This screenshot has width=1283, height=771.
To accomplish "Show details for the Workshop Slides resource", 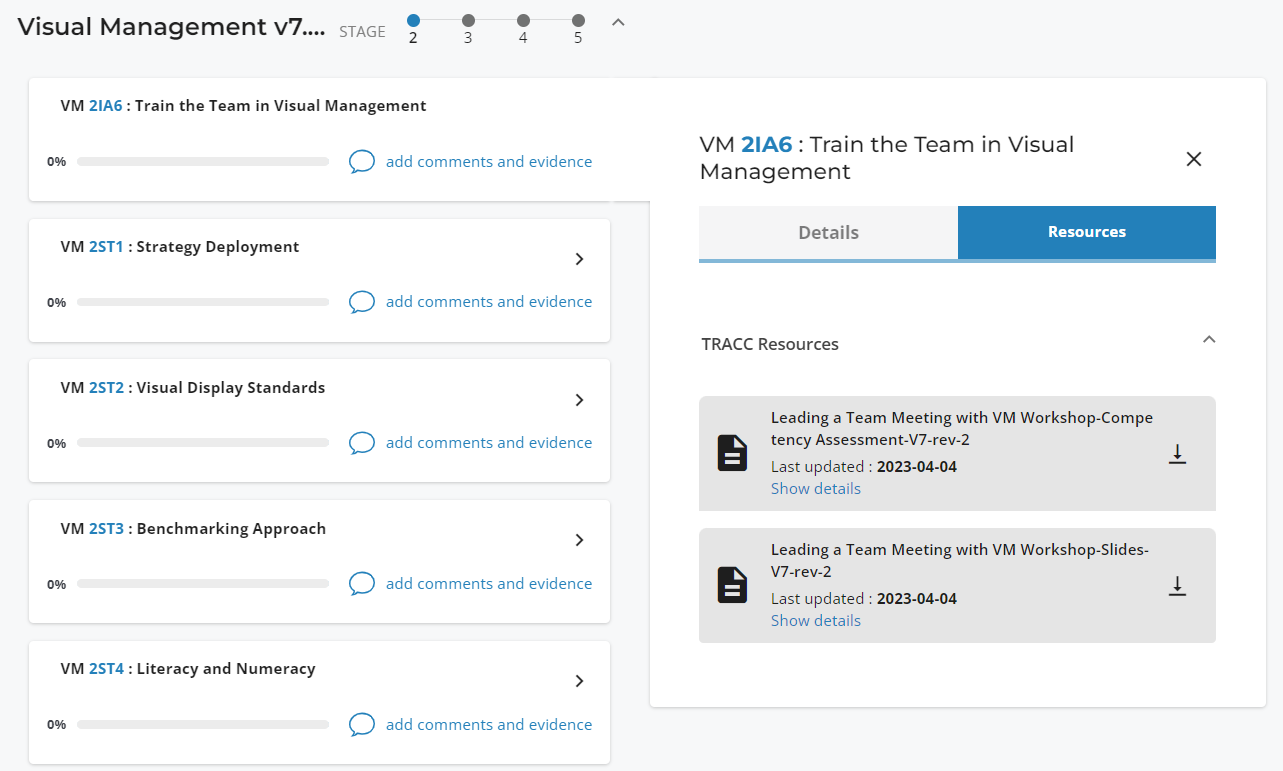I will (815, 620).
